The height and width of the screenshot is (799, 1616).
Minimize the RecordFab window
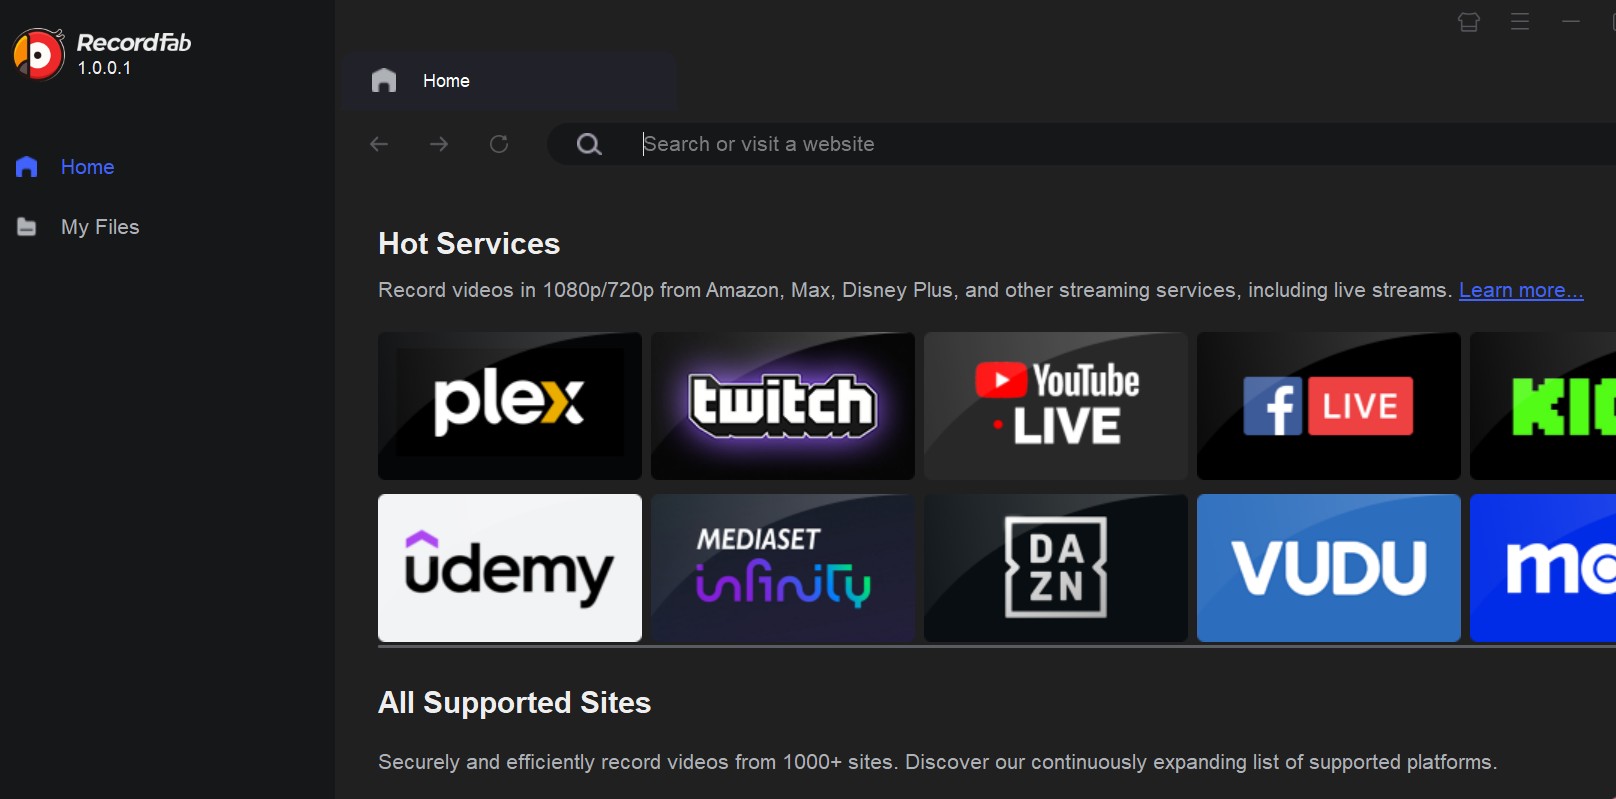[1571, 21]
